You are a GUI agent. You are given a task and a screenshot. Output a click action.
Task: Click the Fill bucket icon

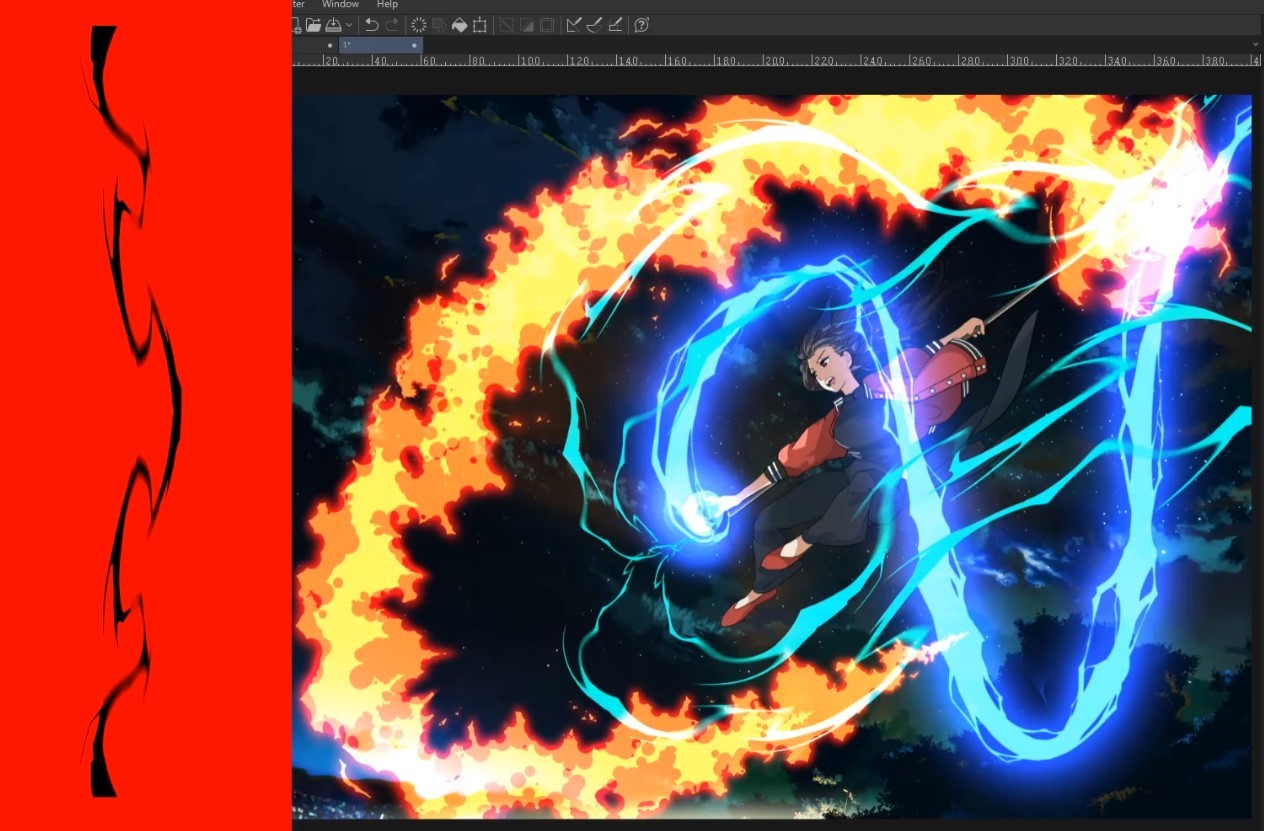point(459,25)
